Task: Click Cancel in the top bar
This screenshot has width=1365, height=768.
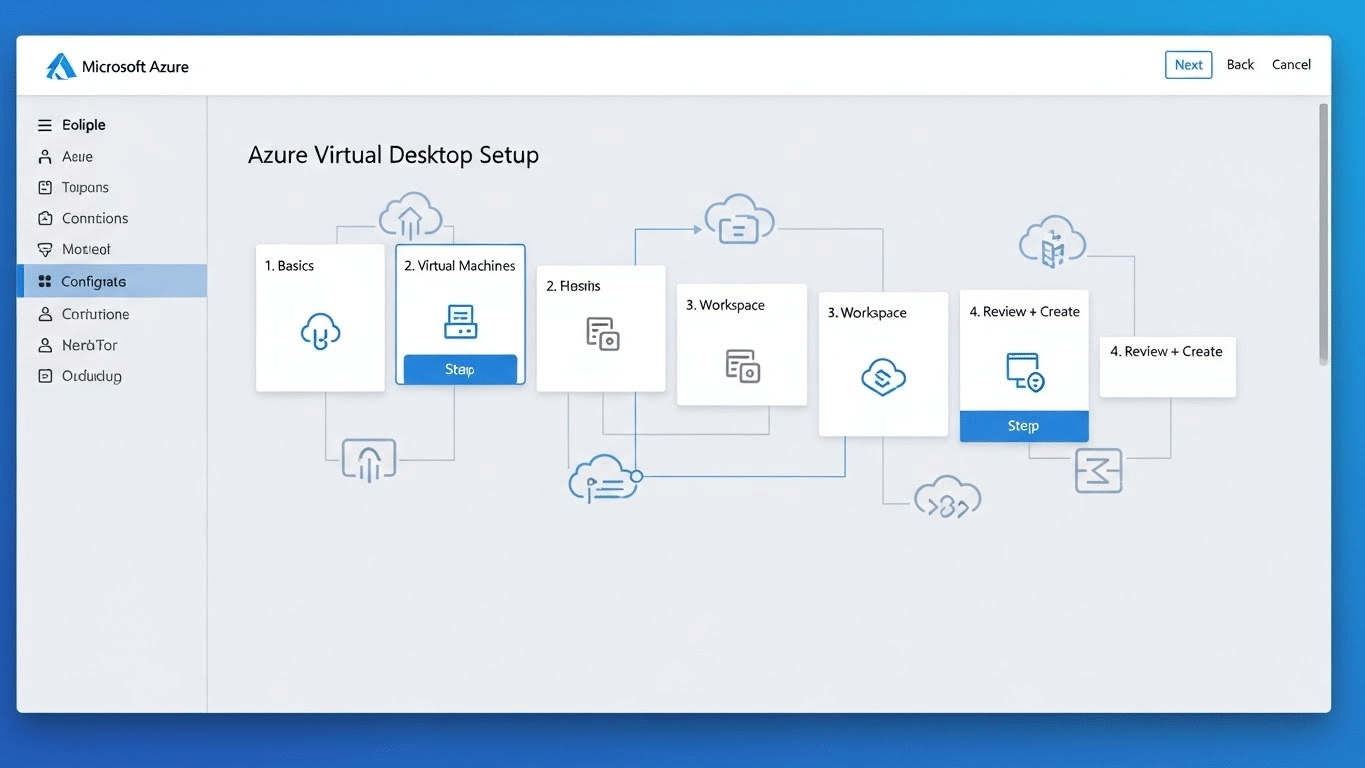Action: click(1291, 64)
